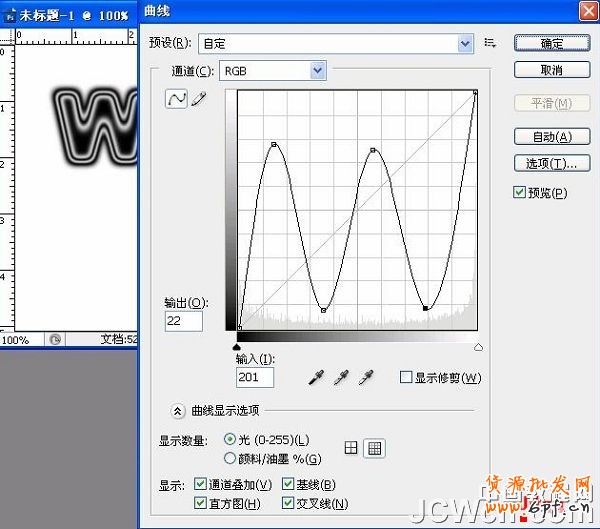This screenshot has height=529, width=600.
Task: Pick the black point eyedropper
Action: click(315, 377)
